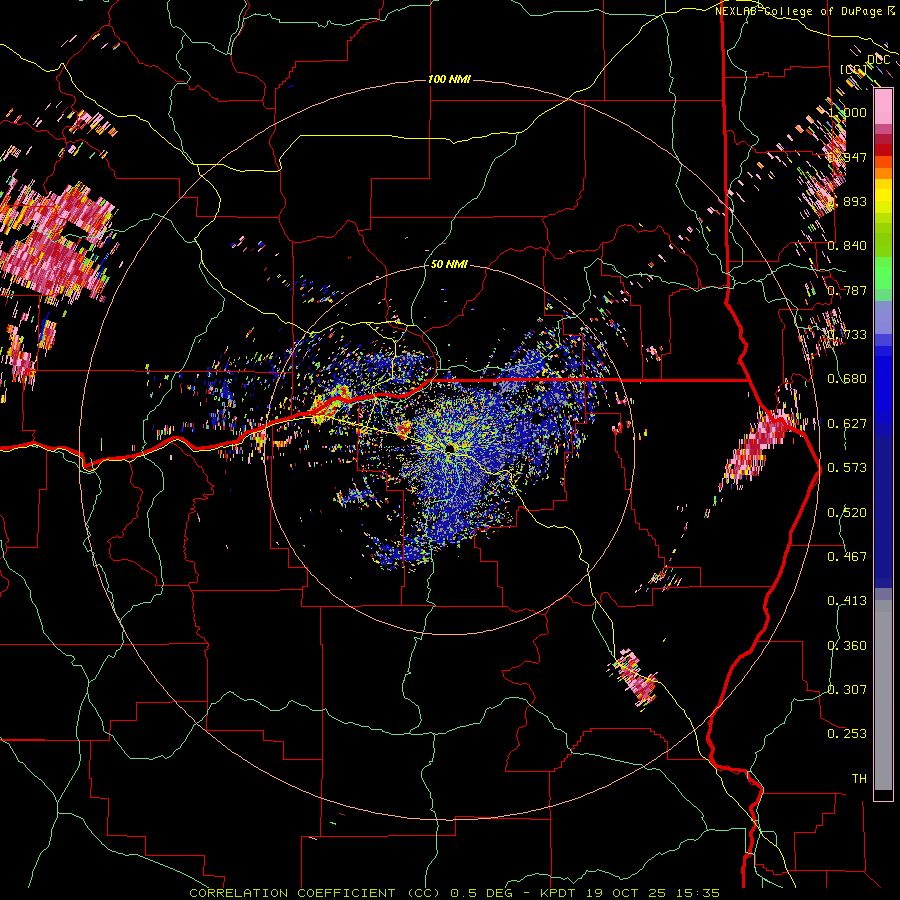This screenshot has width=900, height=900.
Task: Click the 100 NMI range ring label
Action: click(449, 79)
